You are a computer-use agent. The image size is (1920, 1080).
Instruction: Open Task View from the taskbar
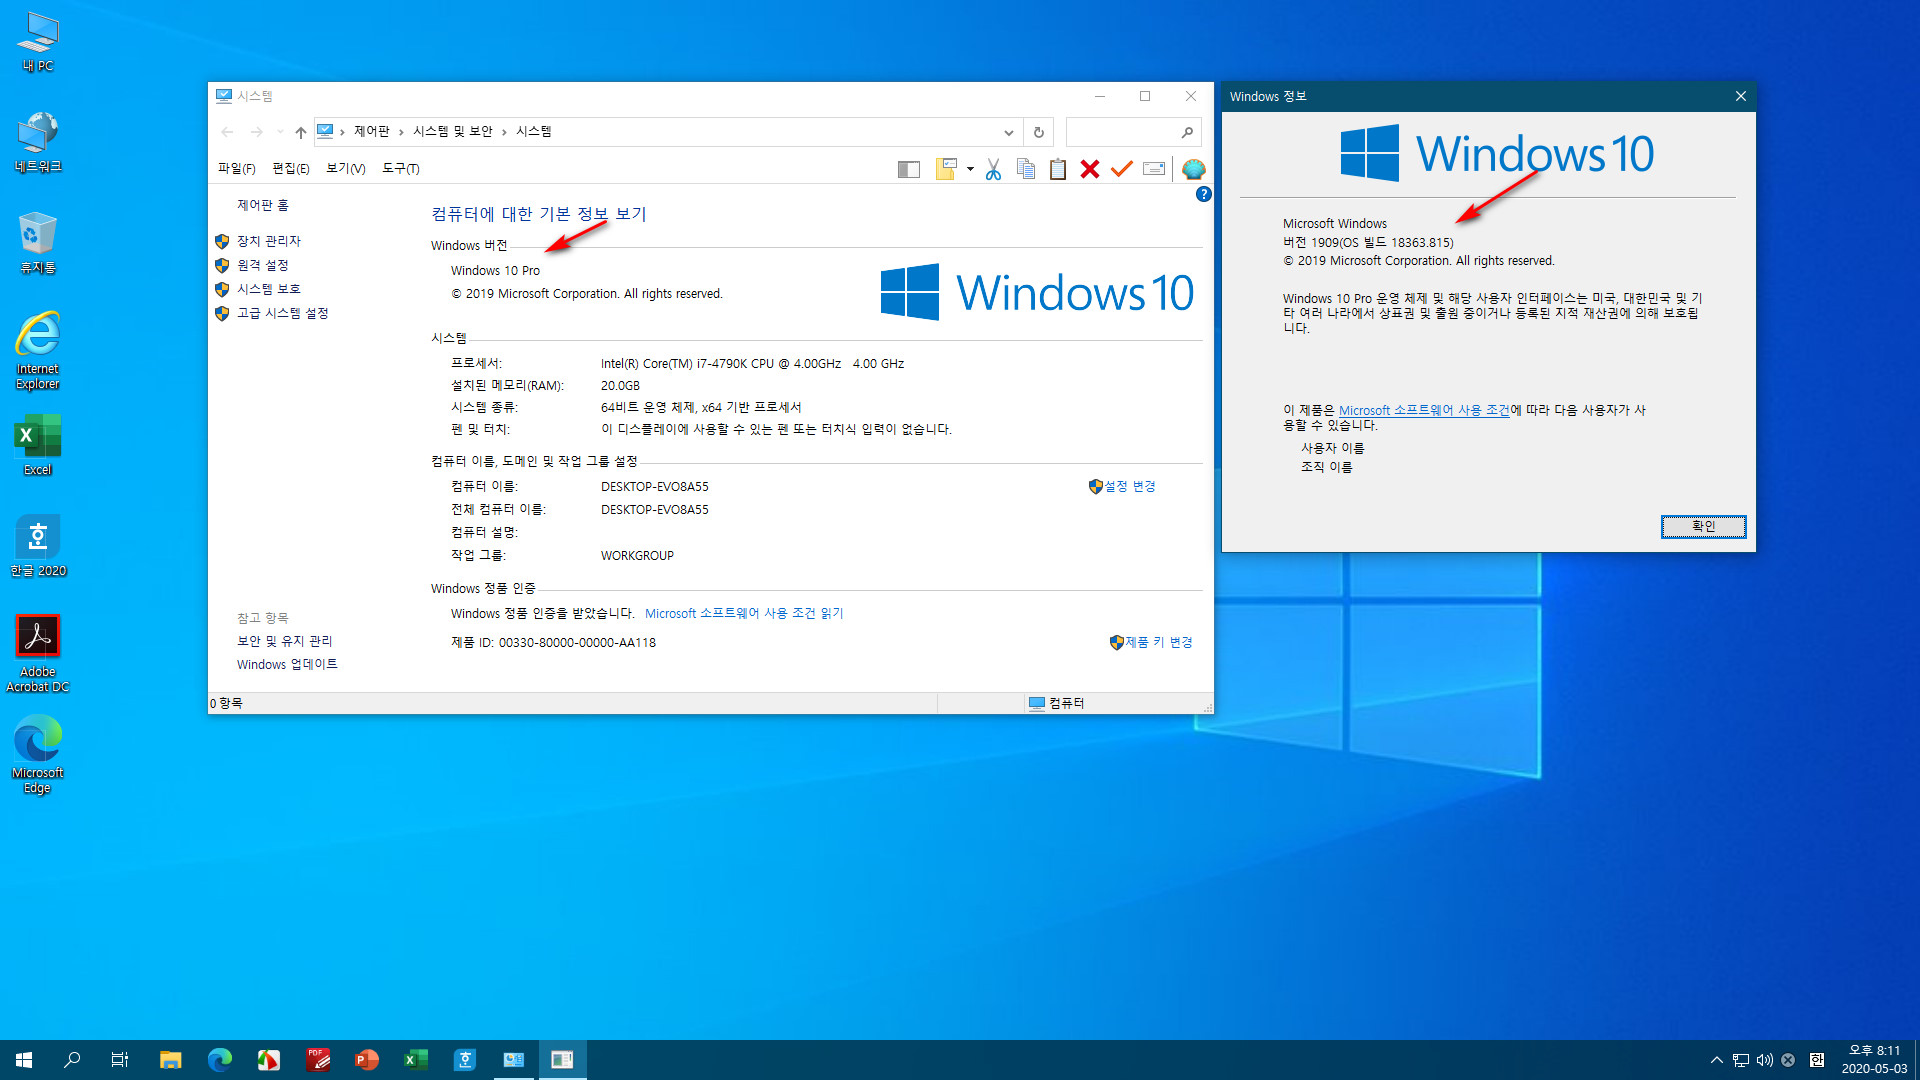[x=120, y=1060]
